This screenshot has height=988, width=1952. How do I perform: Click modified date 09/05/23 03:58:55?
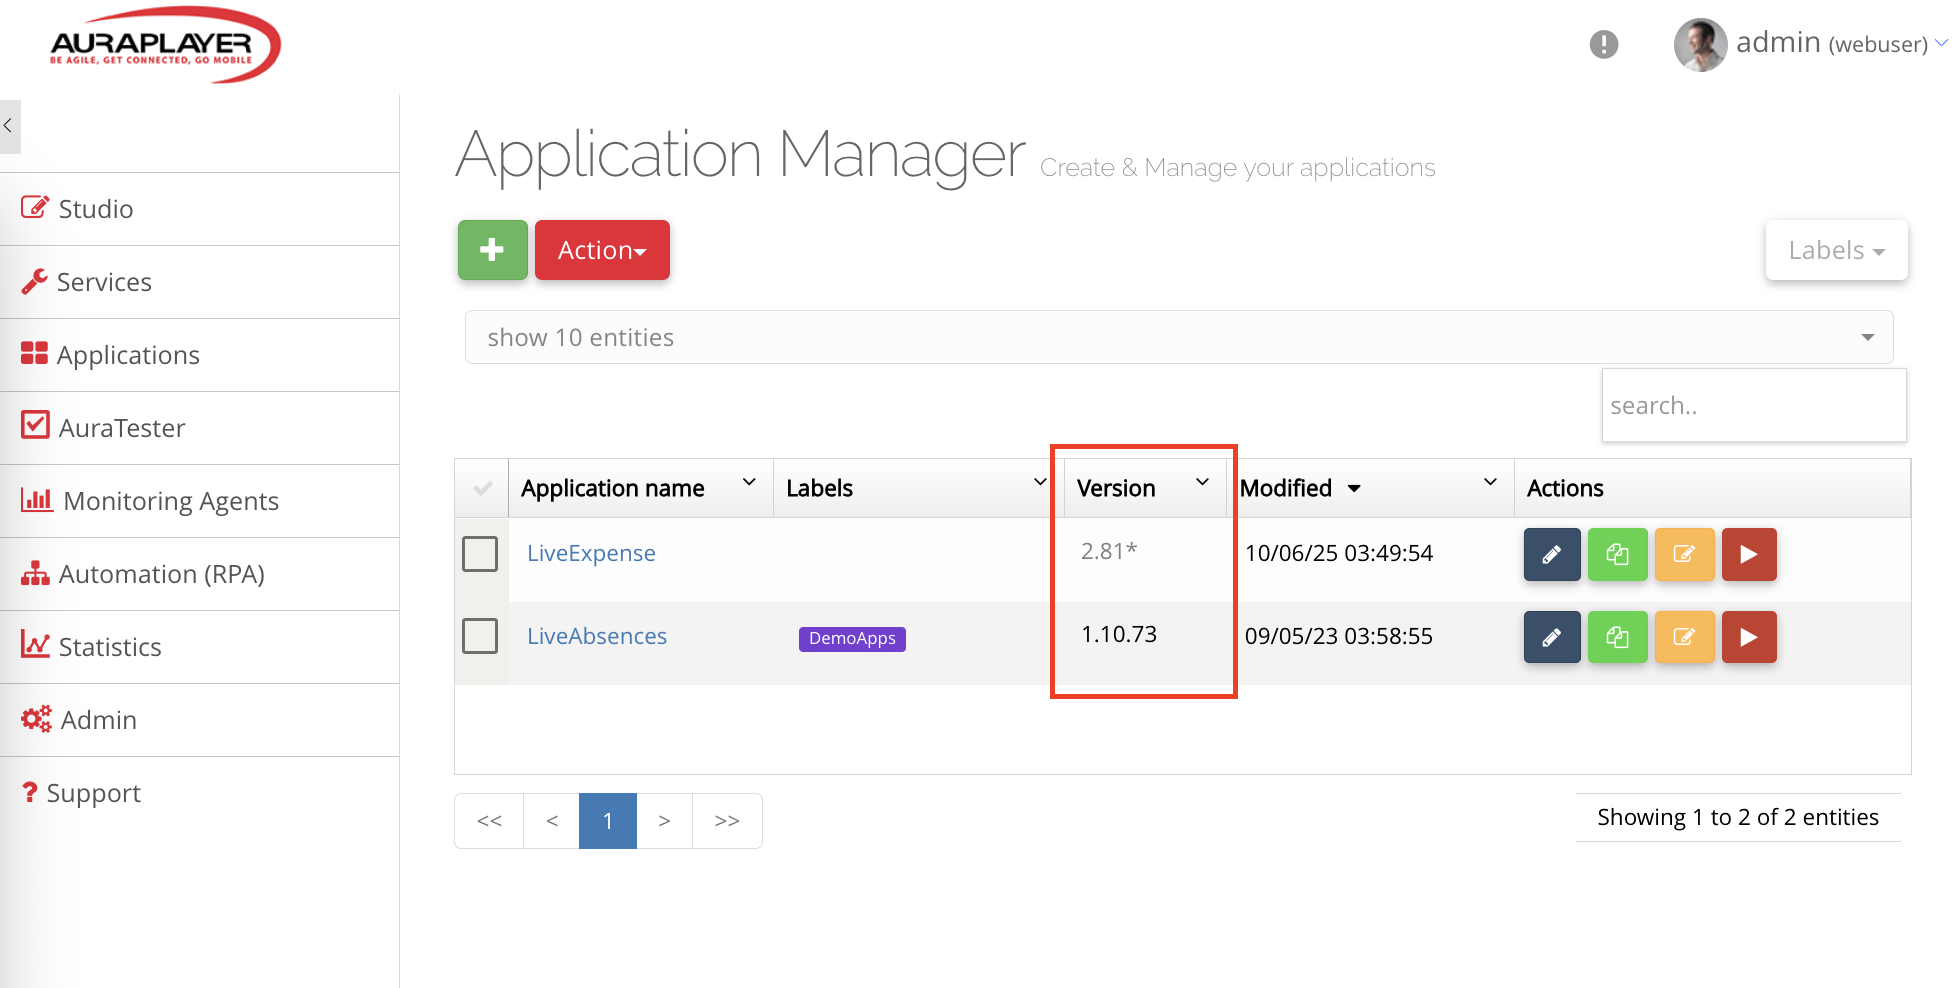(x=1339, y=636)
